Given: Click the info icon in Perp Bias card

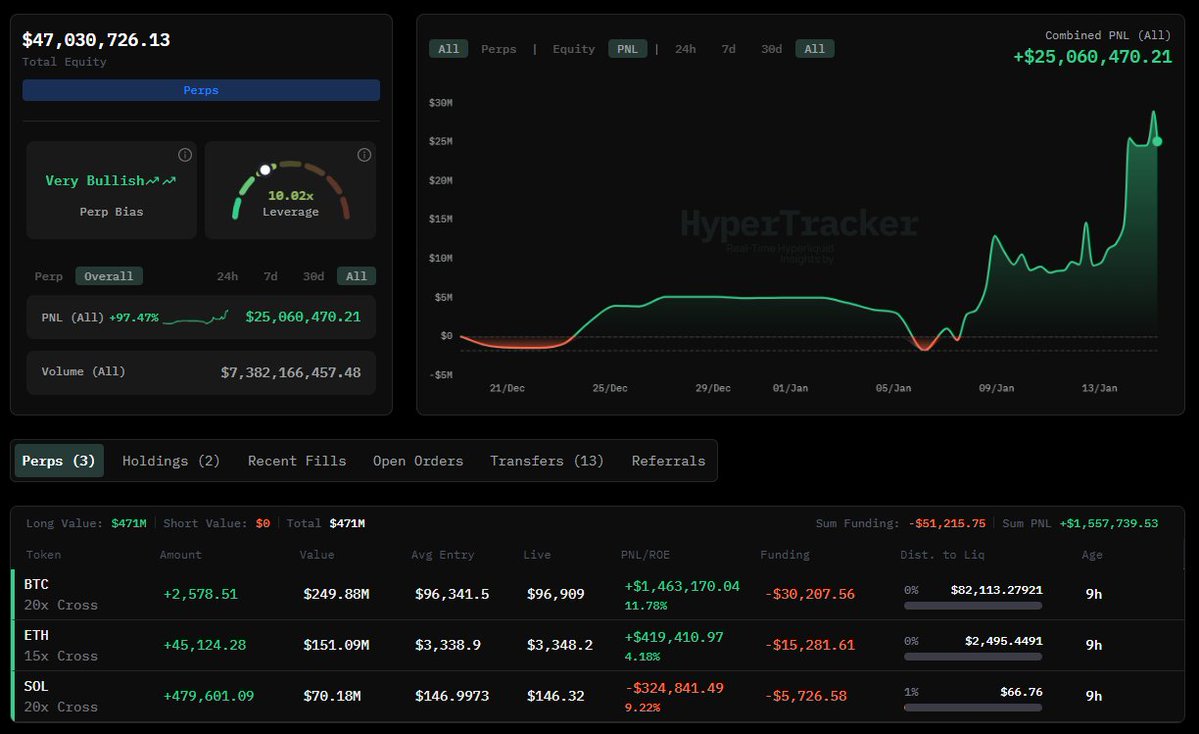Looking at the screenshot, I should (x=185, y=155).
